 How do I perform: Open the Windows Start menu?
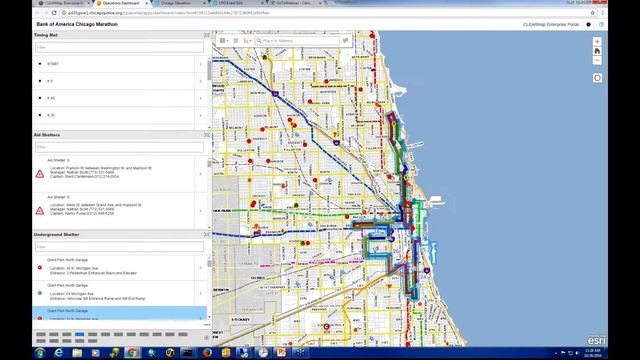pyautogui.click(x=40, y=353)
